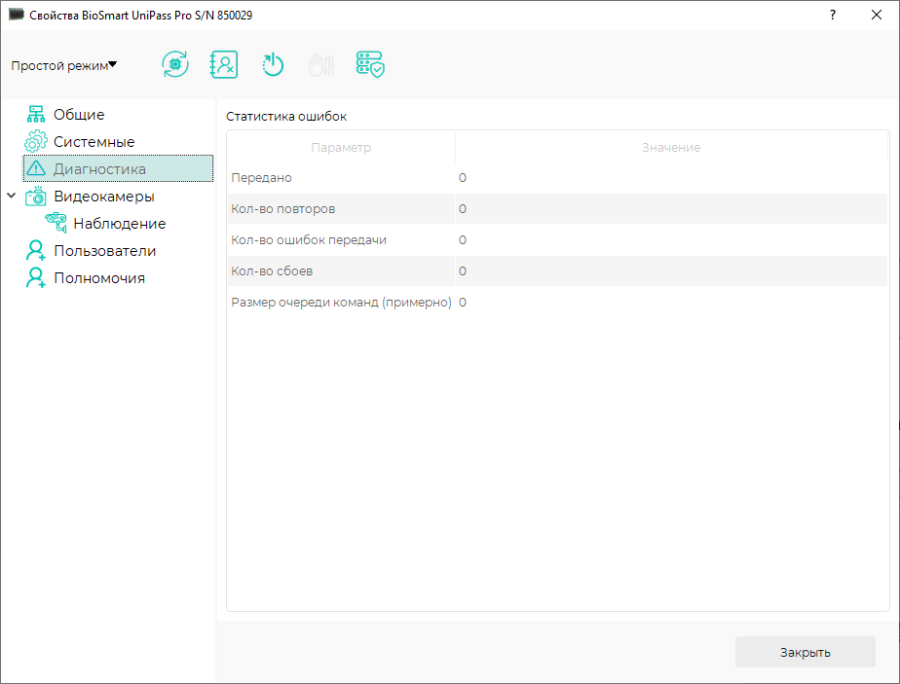Viewport: 900px width, 684px height.
Task: Click the Закрыть button
Action: 805,652
